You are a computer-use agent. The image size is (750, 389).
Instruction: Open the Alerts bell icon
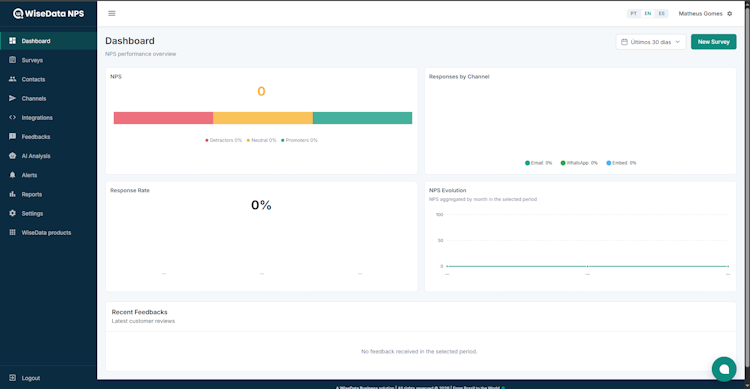click(x=12, y=175)
